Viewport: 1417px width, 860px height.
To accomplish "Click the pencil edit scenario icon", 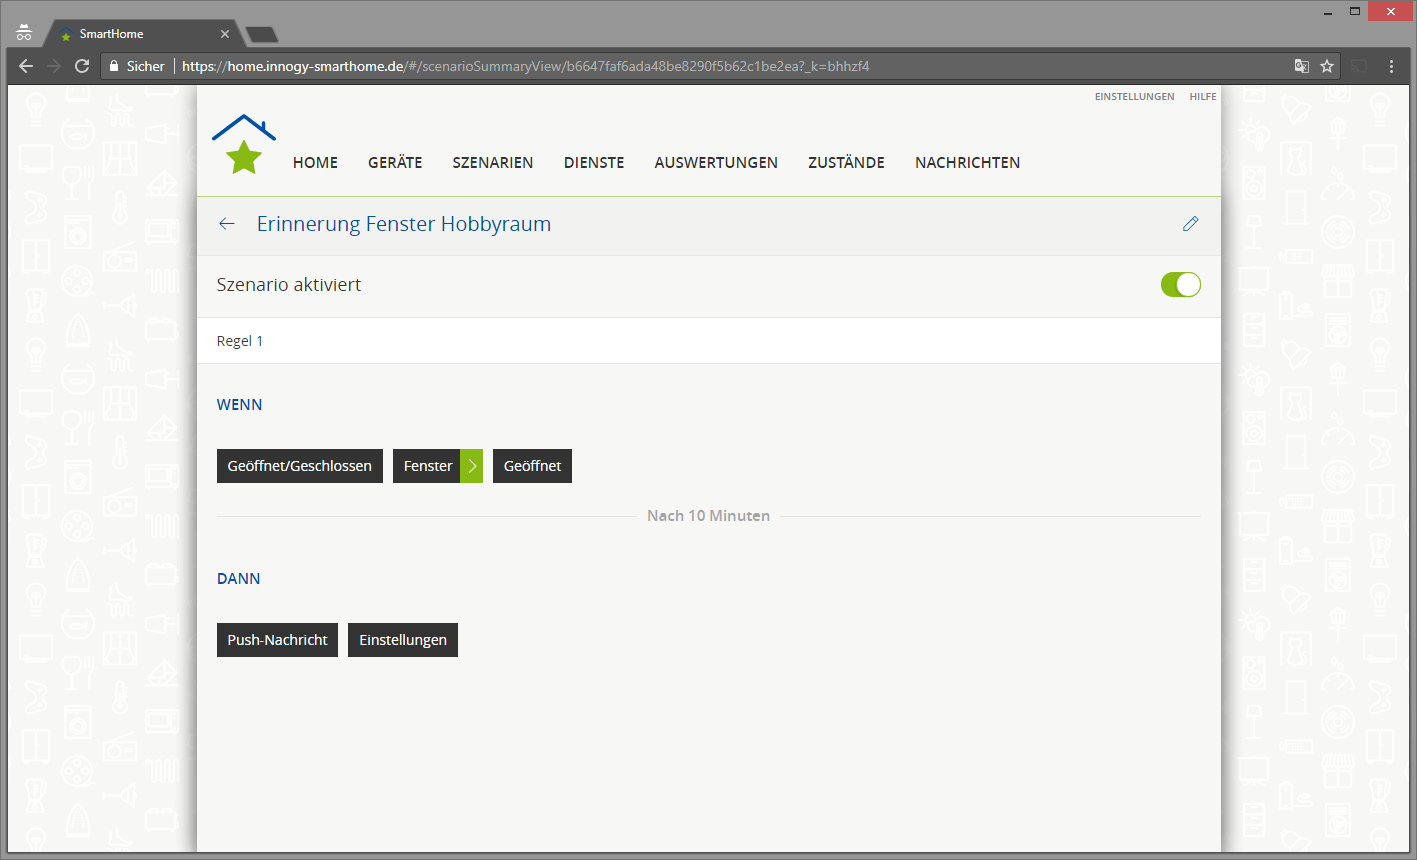I will tap(1190, 224).
